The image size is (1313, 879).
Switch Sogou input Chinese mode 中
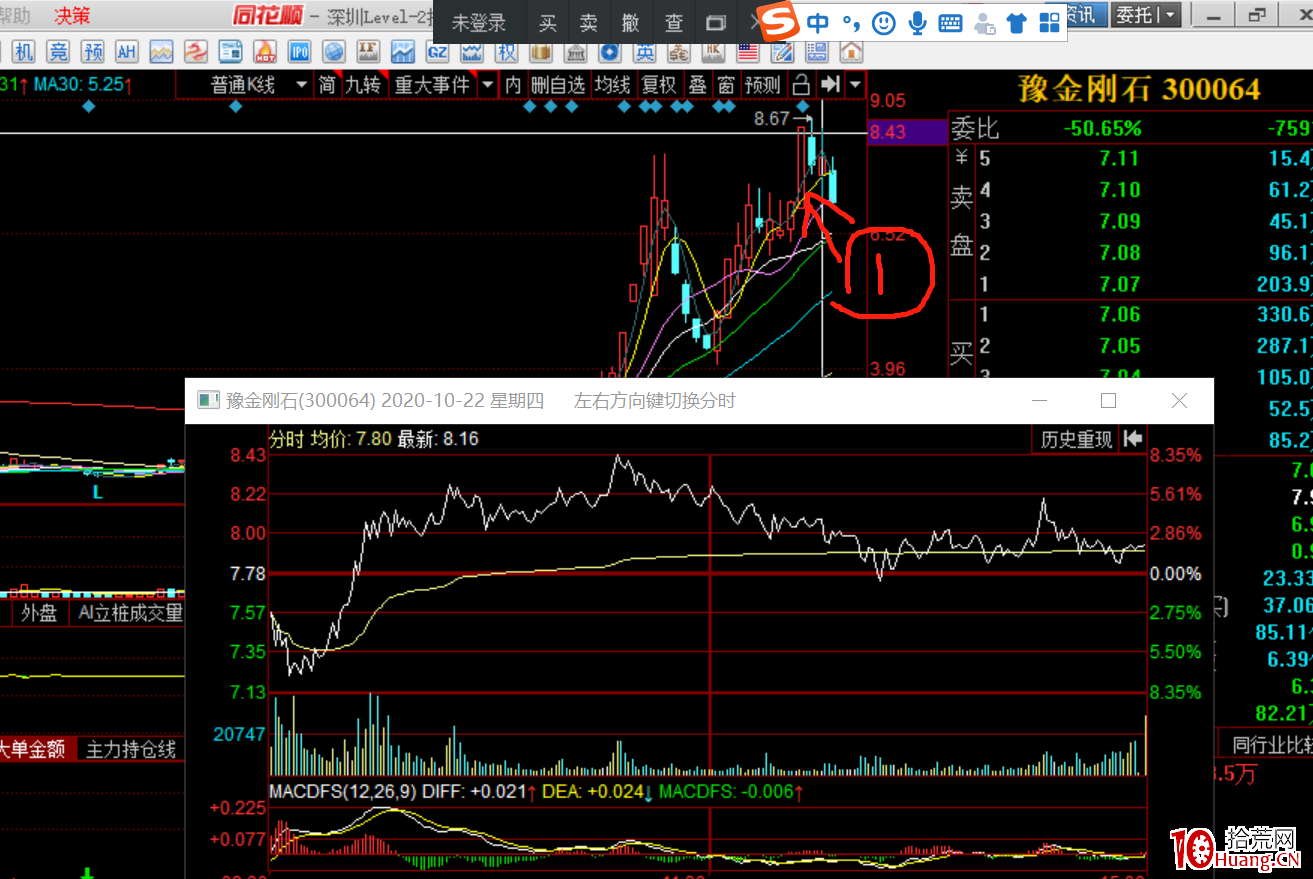tap(818, 22)
